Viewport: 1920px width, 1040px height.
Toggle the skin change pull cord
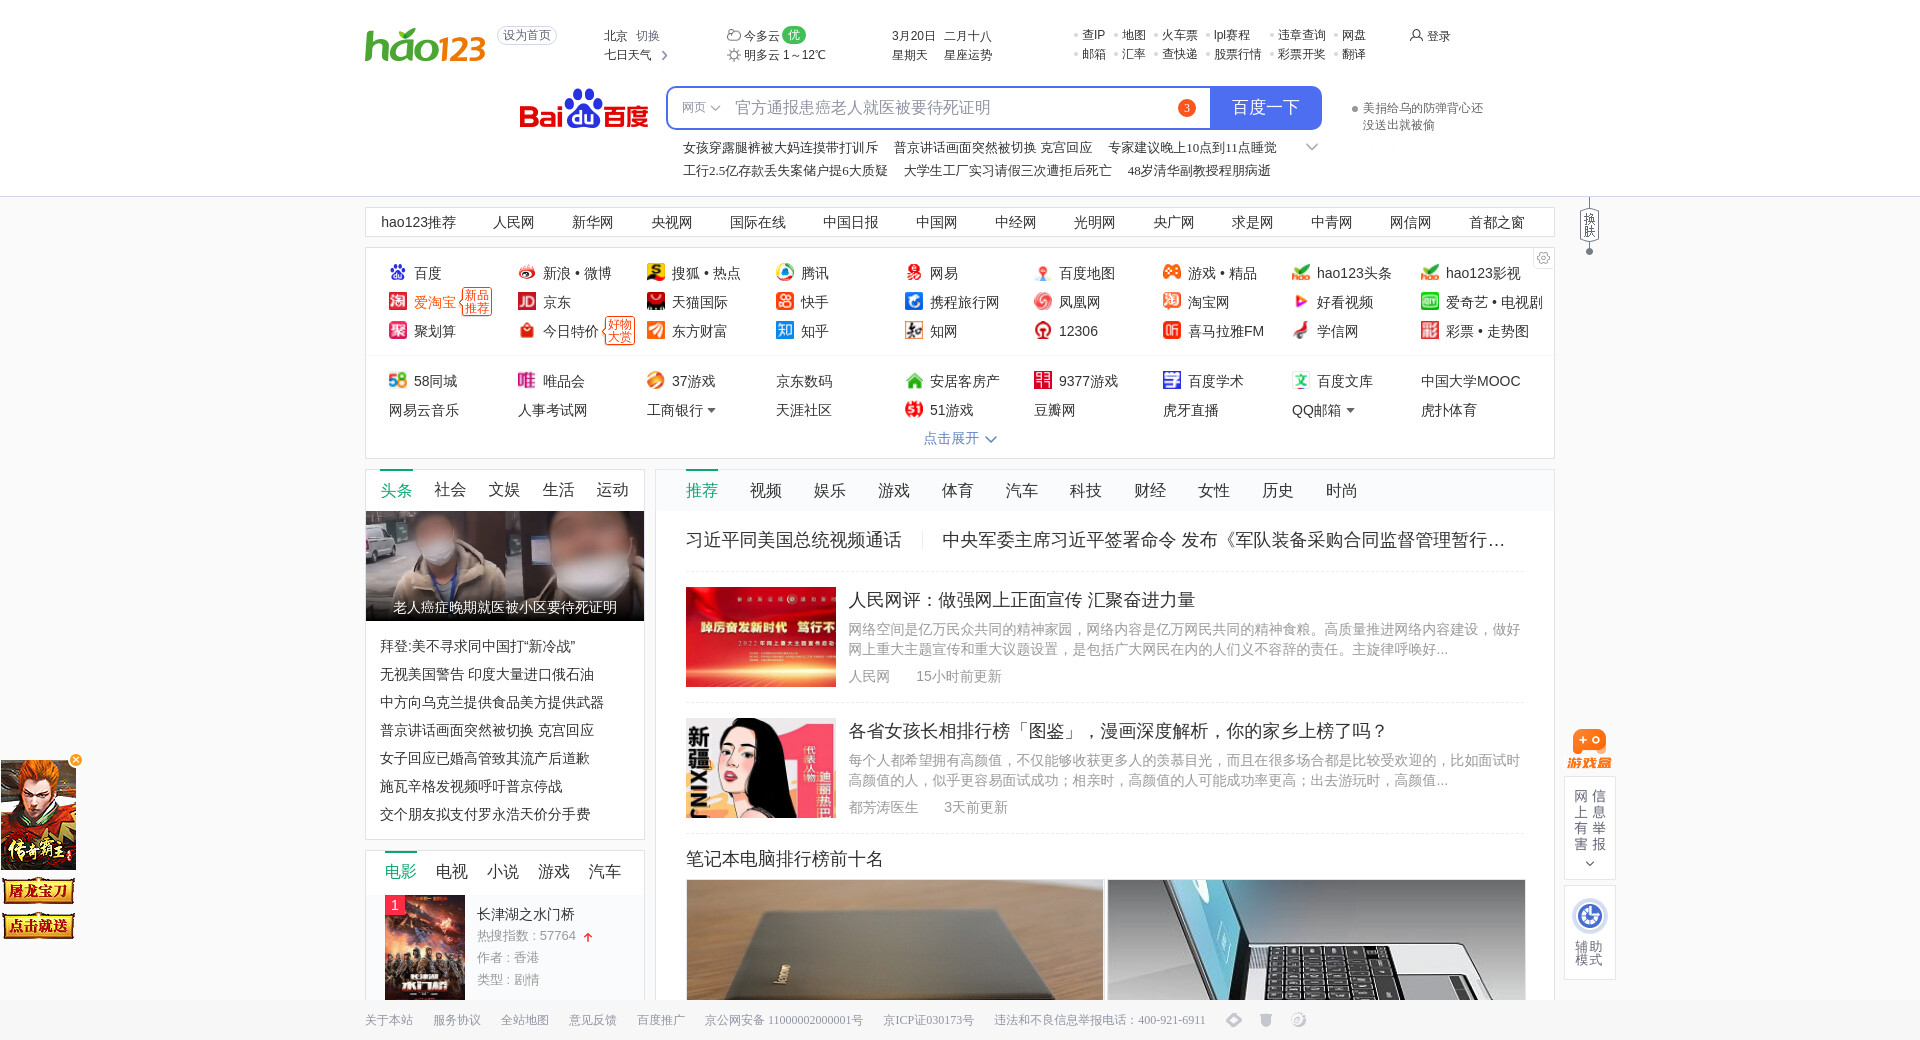click(x=1589, y=226)
